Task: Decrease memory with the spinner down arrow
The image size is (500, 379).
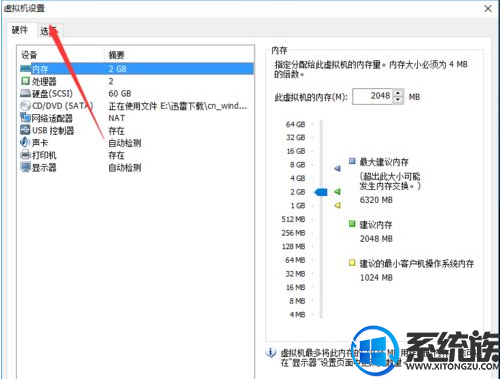Action: 398,100
